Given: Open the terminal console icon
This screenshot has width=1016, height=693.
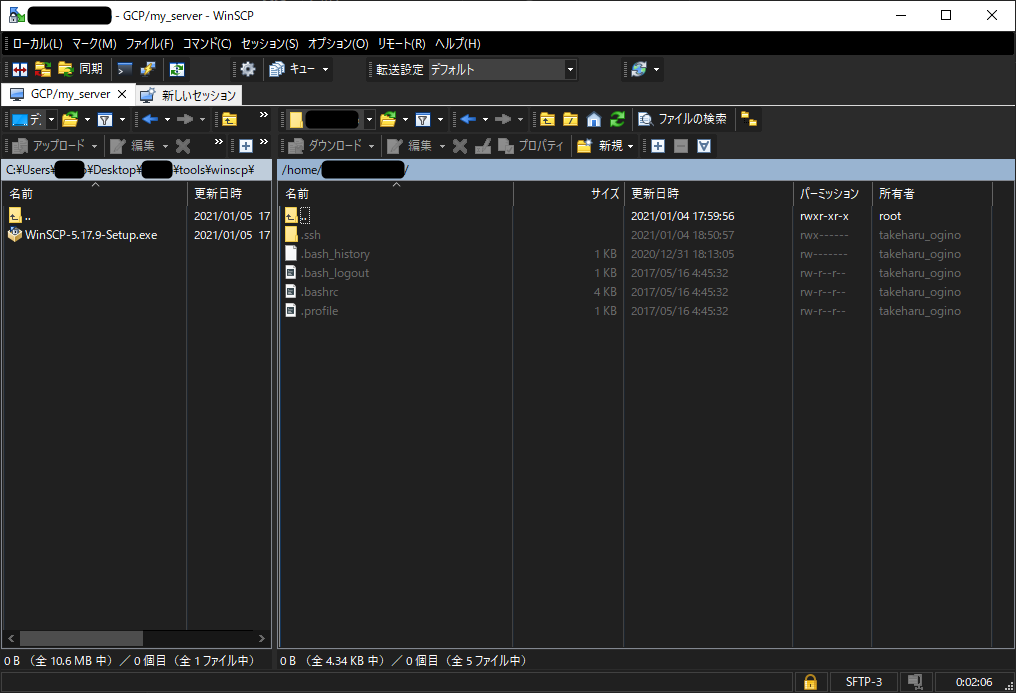Looking at the screenshot, I should tap(125, 69).
